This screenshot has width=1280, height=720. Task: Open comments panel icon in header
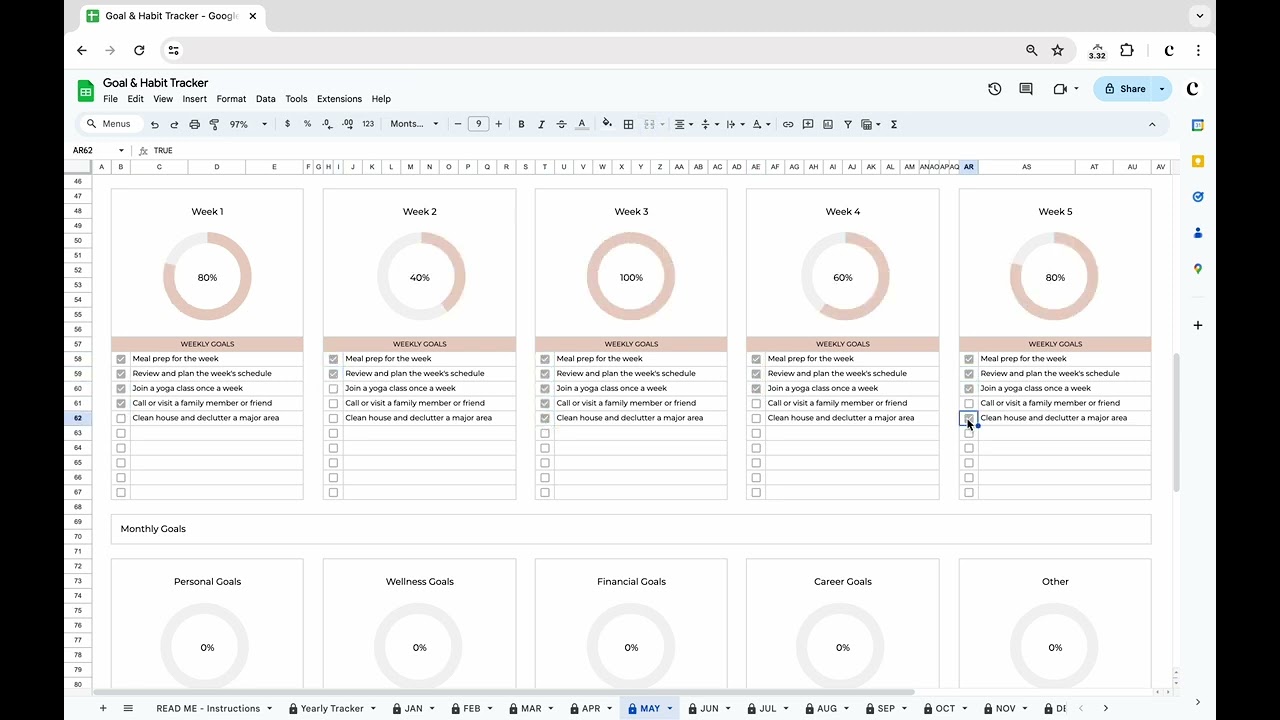[1026, 89]
